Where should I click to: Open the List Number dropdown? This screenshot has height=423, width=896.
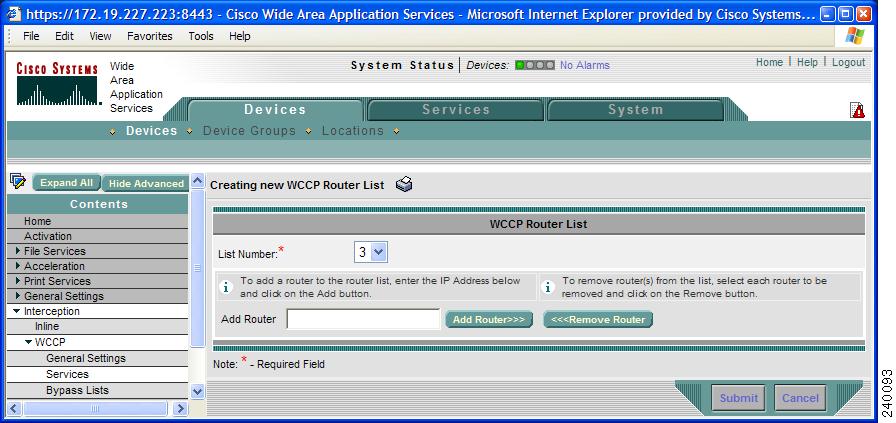click(x=371, y=252)
